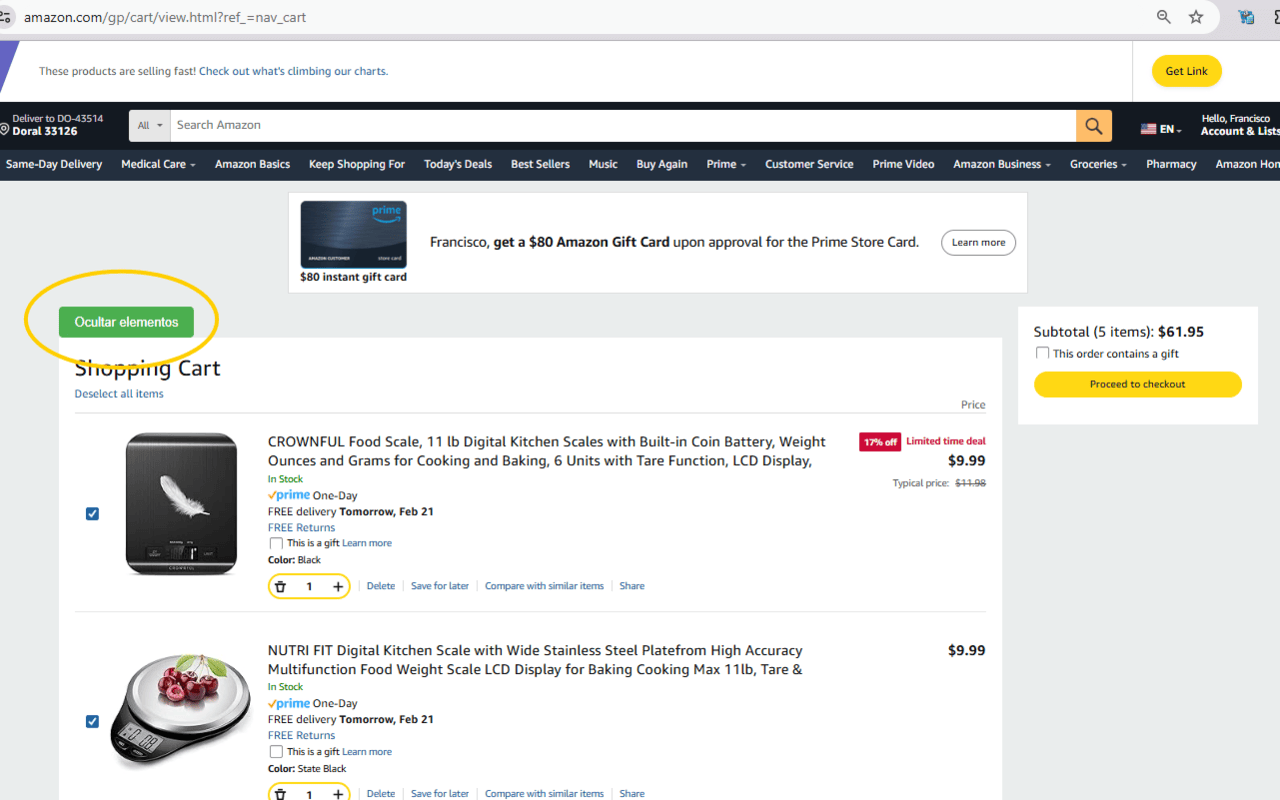Click in the Search Amazon field

(623, 126)
